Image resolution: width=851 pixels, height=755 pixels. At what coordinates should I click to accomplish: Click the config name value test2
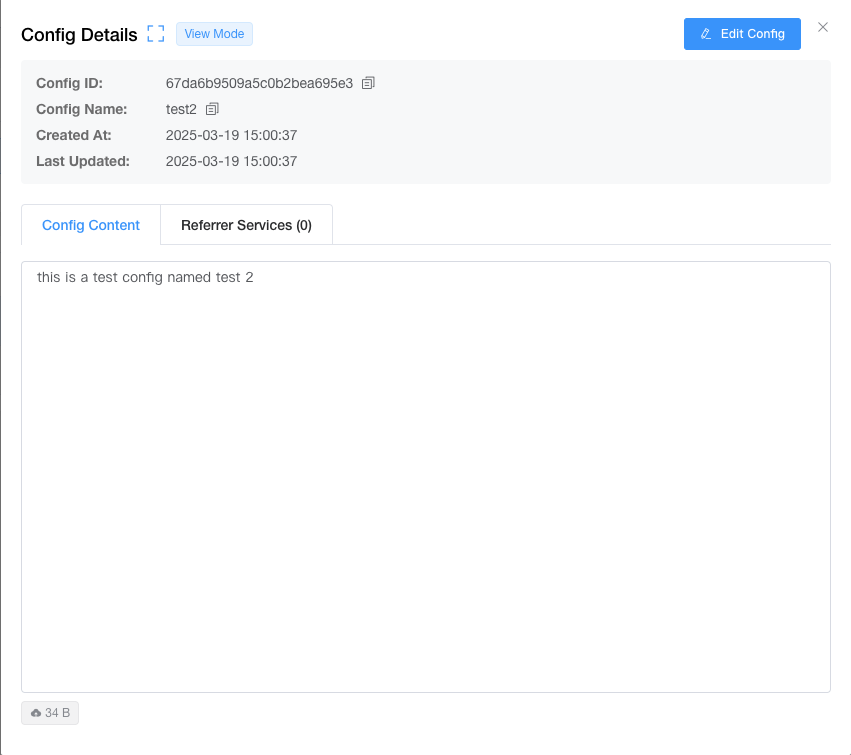(x=181, y=109)
